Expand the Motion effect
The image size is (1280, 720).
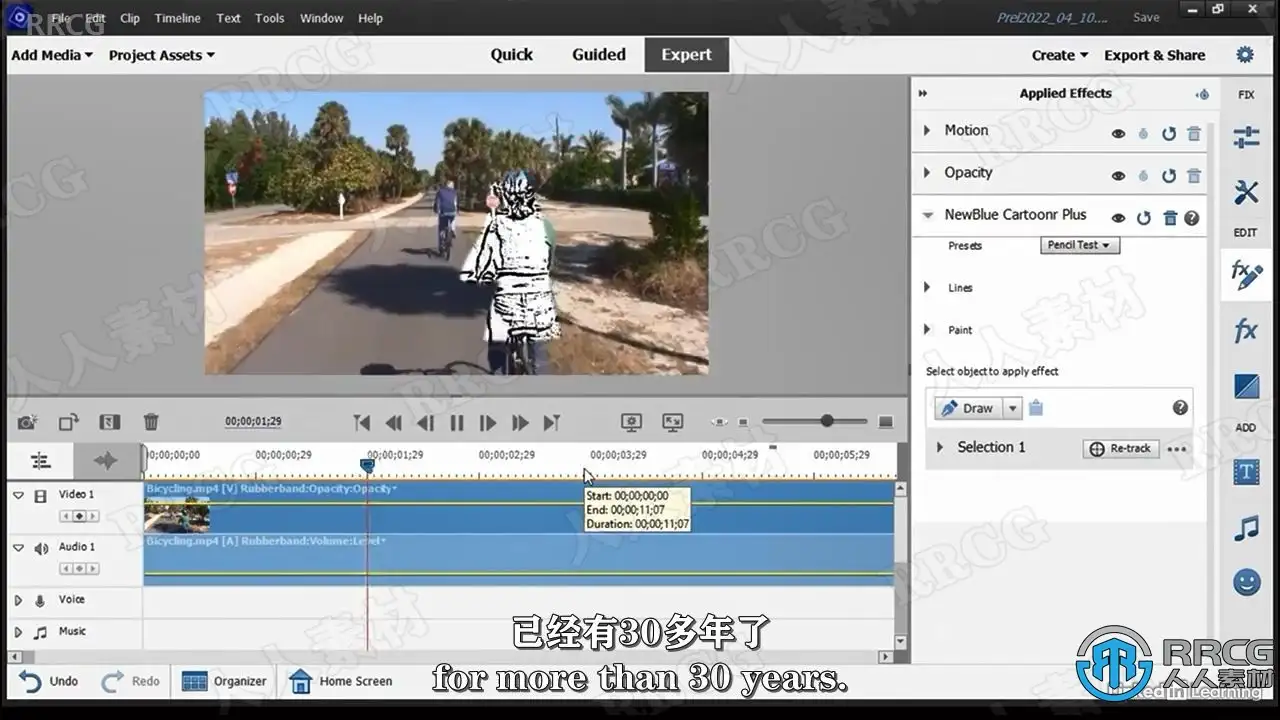click(x=927, y=130)
